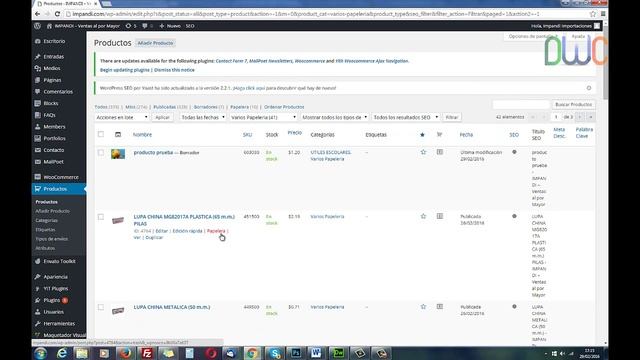Click the Ordenar Productos link
Image resolution: width=640 pixels, height=360 pixels.
point(284,107)
